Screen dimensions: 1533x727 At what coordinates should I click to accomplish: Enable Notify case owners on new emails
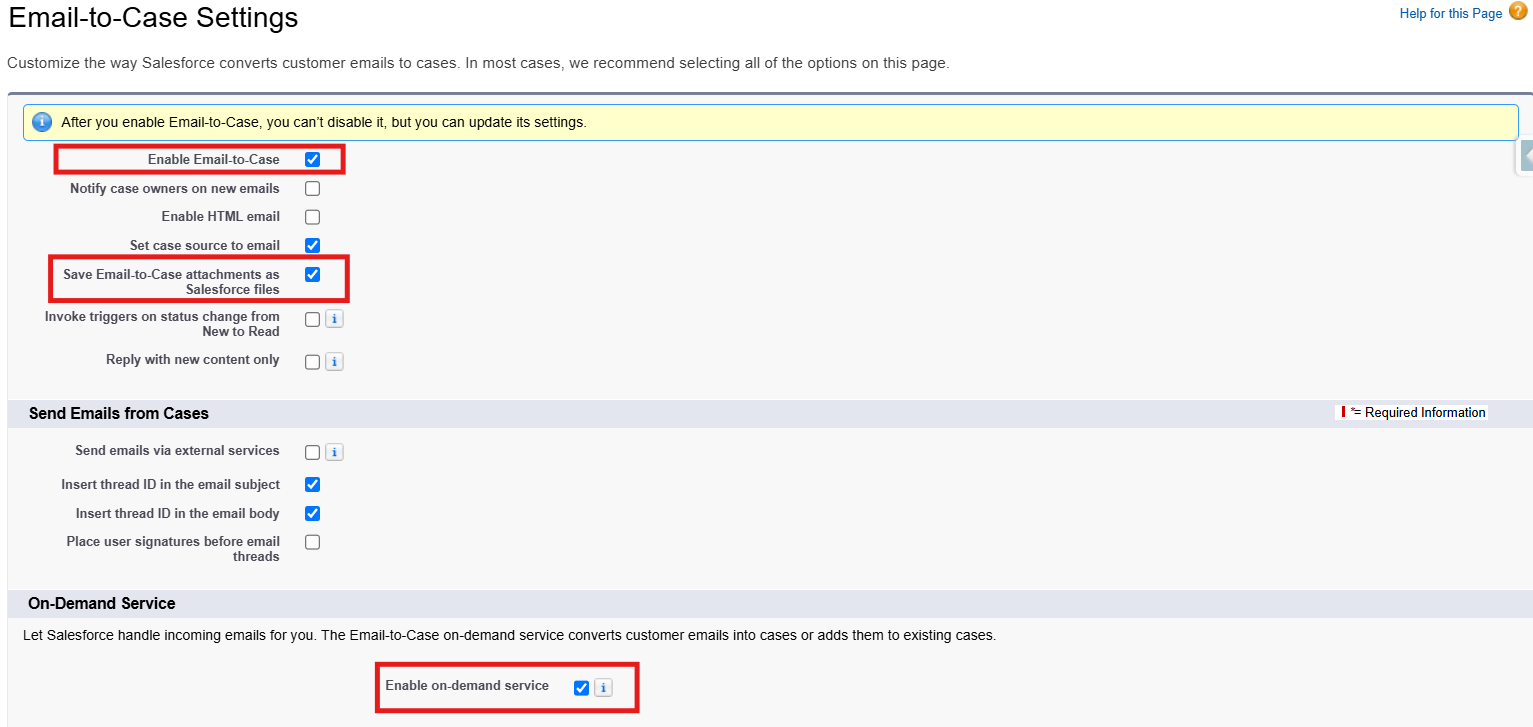(x=313, y=188)
